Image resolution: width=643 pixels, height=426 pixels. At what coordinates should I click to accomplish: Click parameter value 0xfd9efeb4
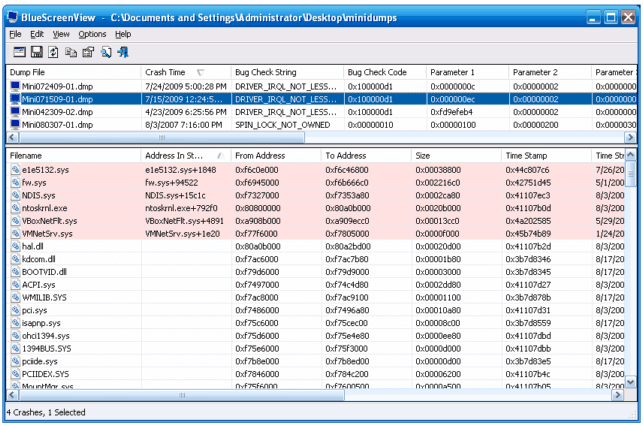451,112
